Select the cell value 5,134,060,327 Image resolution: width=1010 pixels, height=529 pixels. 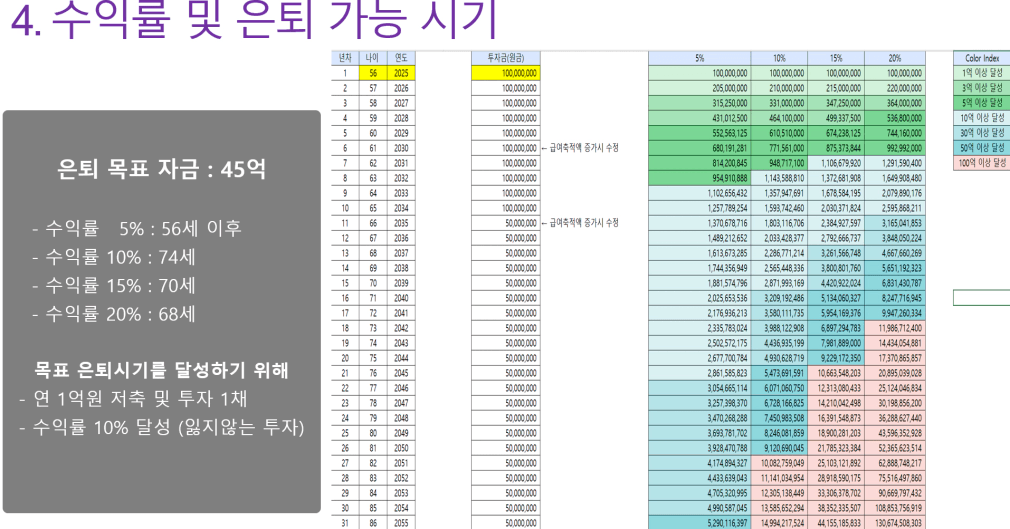coord(835,298)
